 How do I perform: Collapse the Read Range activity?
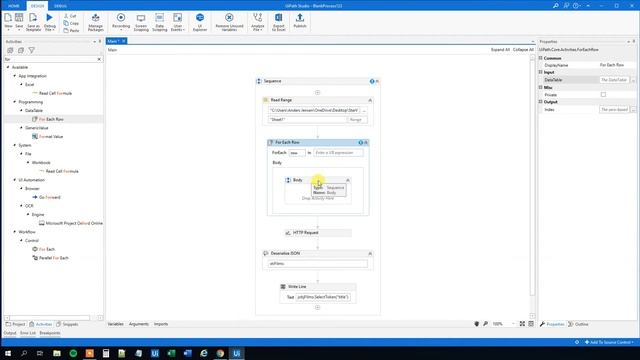coord(370,100)
